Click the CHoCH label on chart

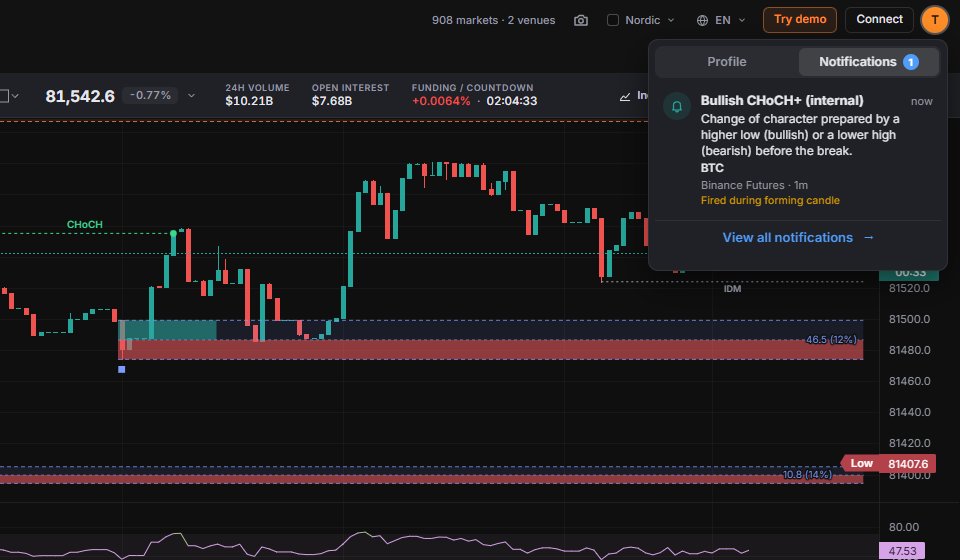click(x=84, y=225)
